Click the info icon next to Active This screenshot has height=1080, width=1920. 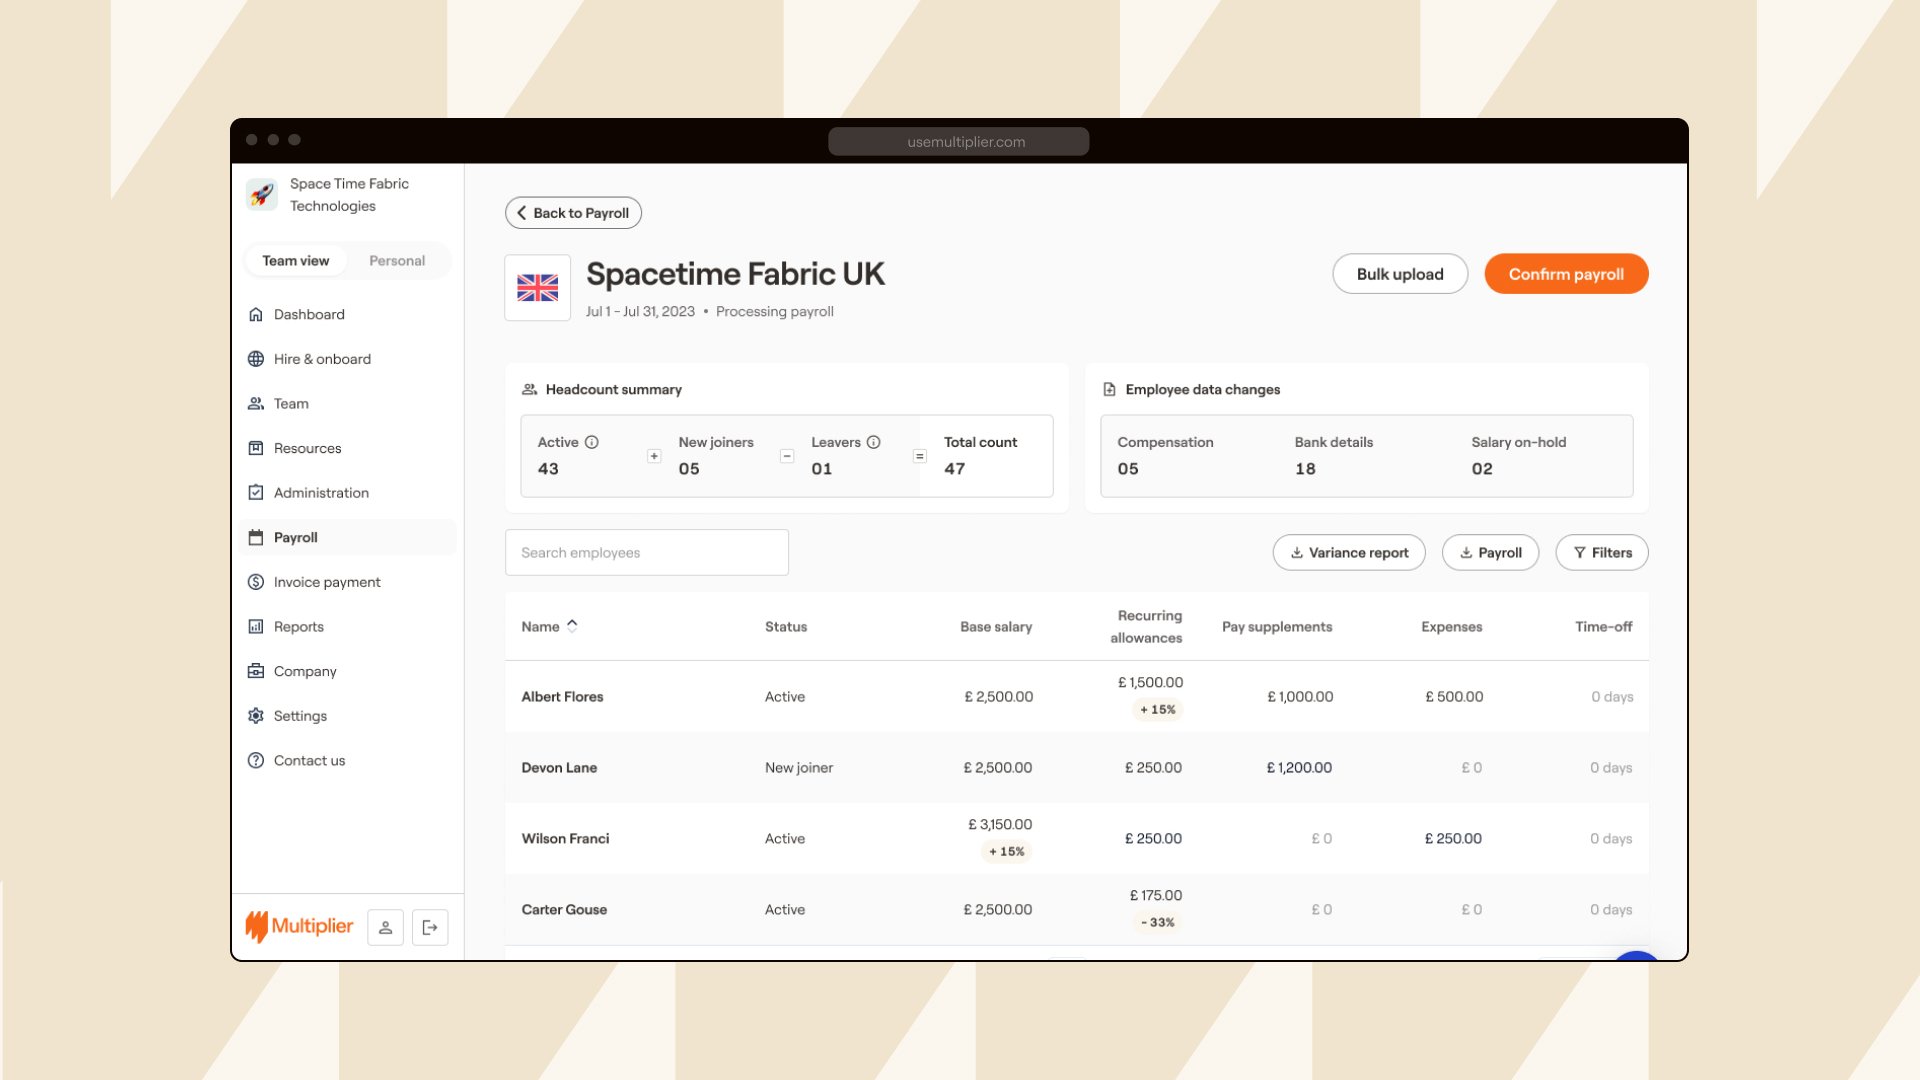tap(592, 442)
